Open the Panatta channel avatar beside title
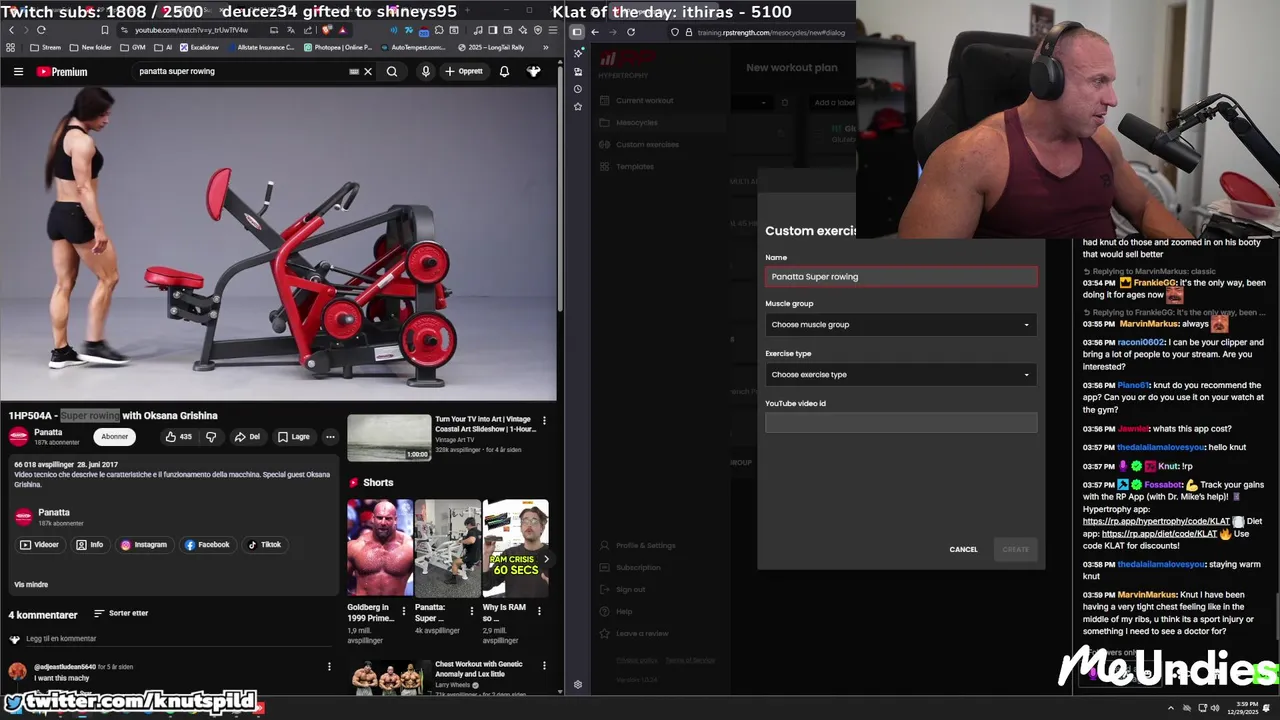Viewport: 1280px width, 720px height. (18, 436)
